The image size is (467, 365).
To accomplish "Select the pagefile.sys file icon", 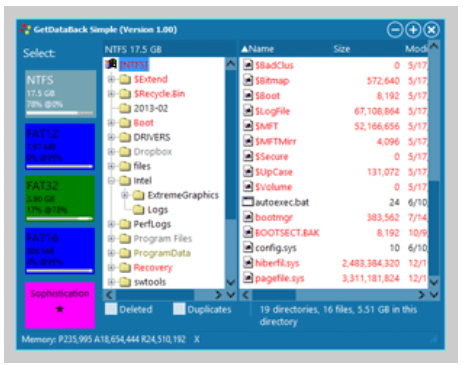I will pyautogui.click(x=248, y=278).
